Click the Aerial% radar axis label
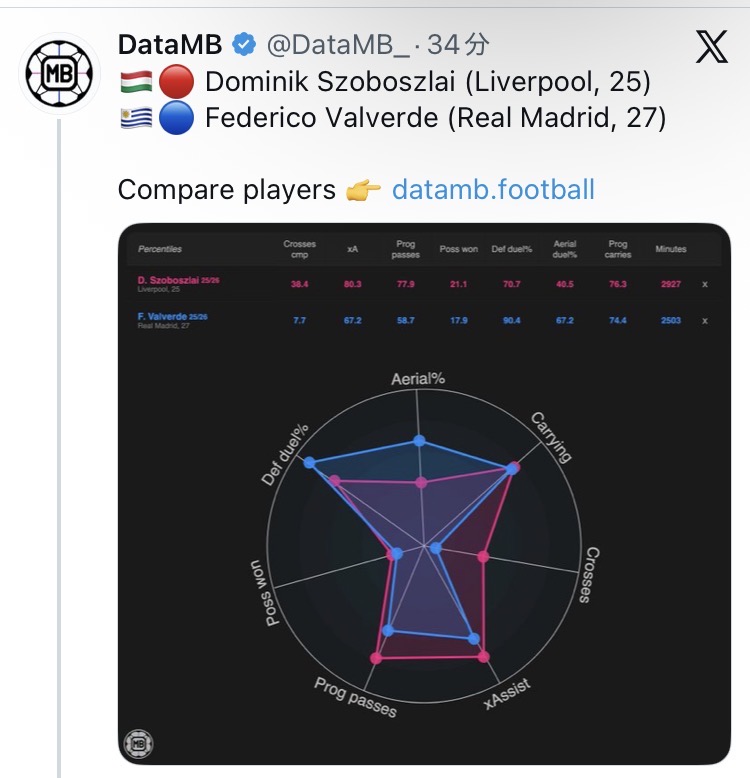The width and height of the screenshot is (750, 778). point(418,379)
